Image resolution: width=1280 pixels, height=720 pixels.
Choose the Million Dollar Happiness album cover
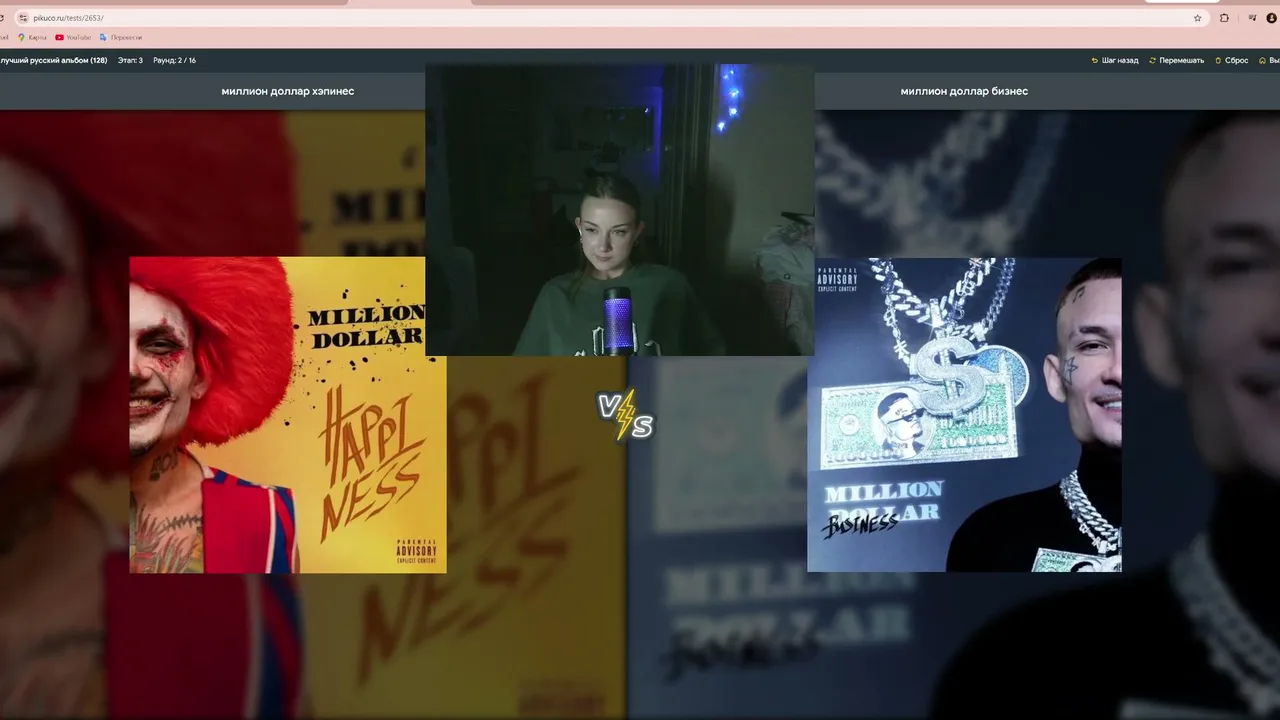pyautogui.click(x=287, y=415)
